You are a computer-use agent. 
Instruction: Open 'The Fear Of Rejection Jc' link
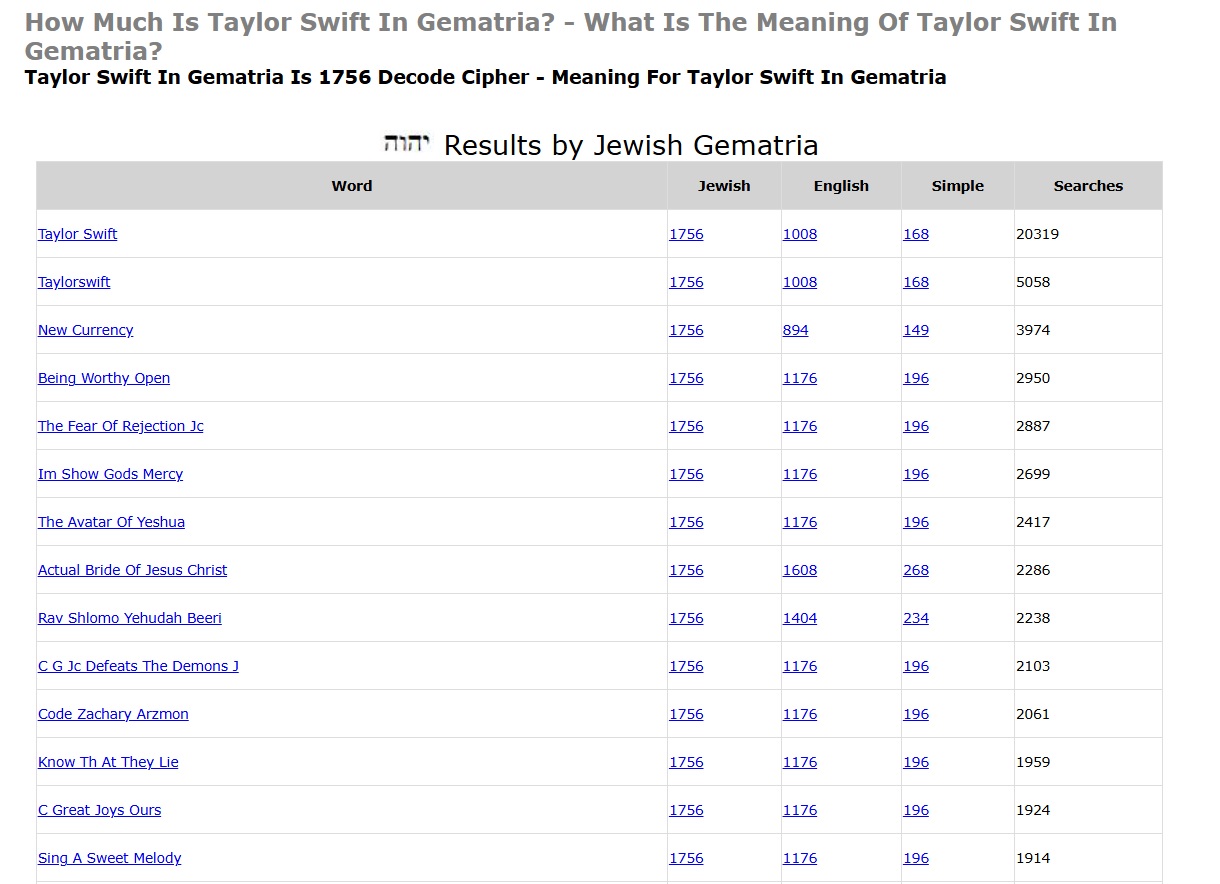[121, 426]
